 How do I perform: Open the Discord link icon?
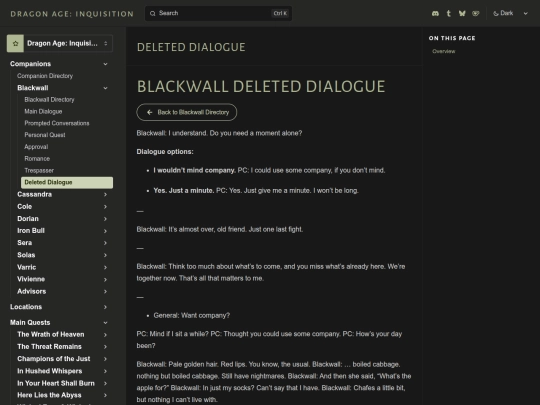435,13
